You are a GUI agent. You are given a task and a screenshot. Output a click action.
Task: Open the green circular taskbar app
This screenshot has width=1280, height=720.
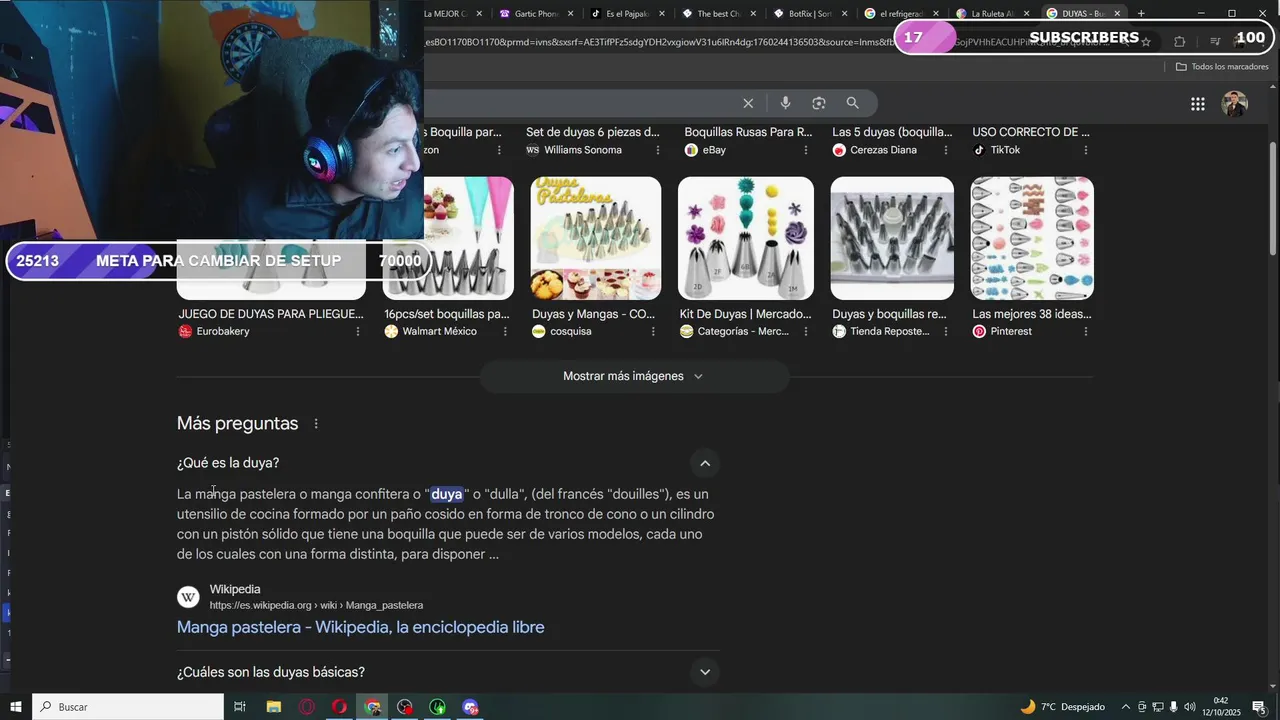pos(437,707)
